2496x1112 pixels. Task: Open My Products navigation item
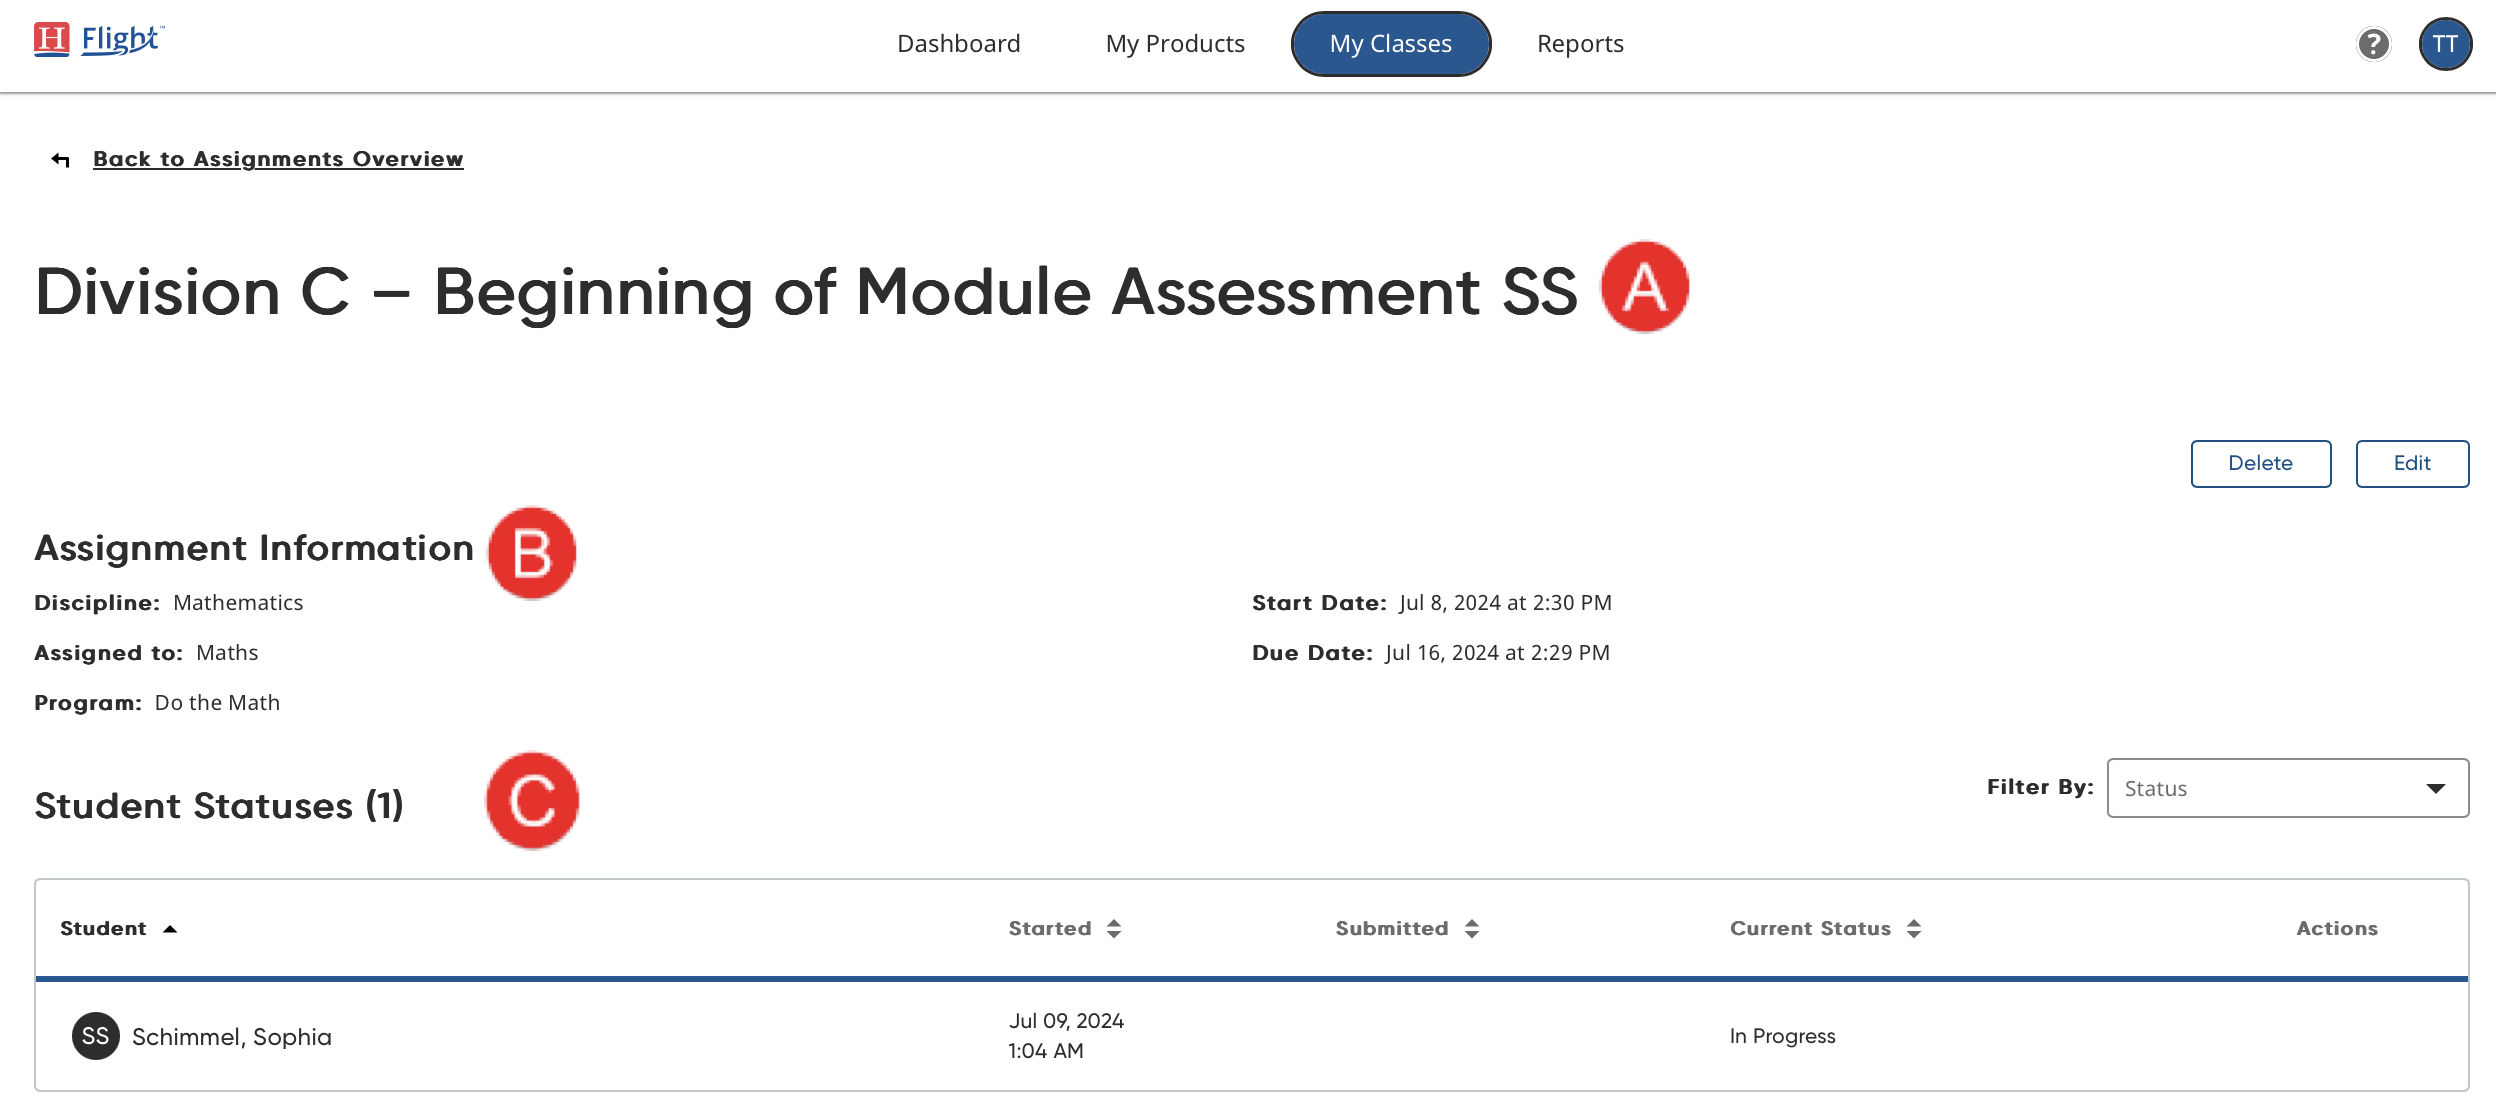click(x=1175, y=44)
